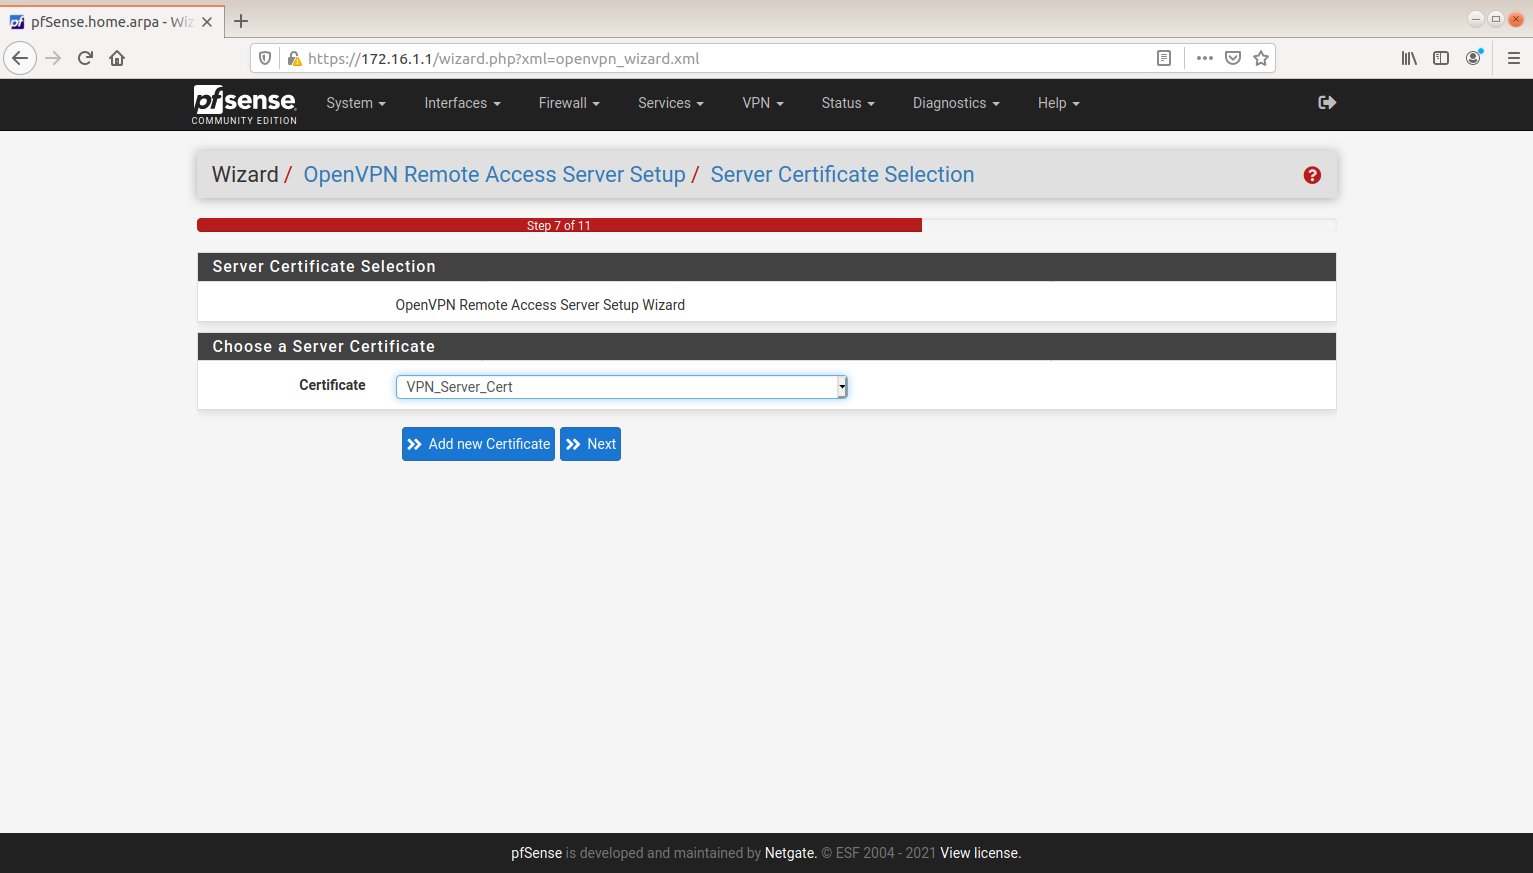This screenshot has height=873, width=1533.
Task: Open the red help question mark
Action: pos(1312,175)
